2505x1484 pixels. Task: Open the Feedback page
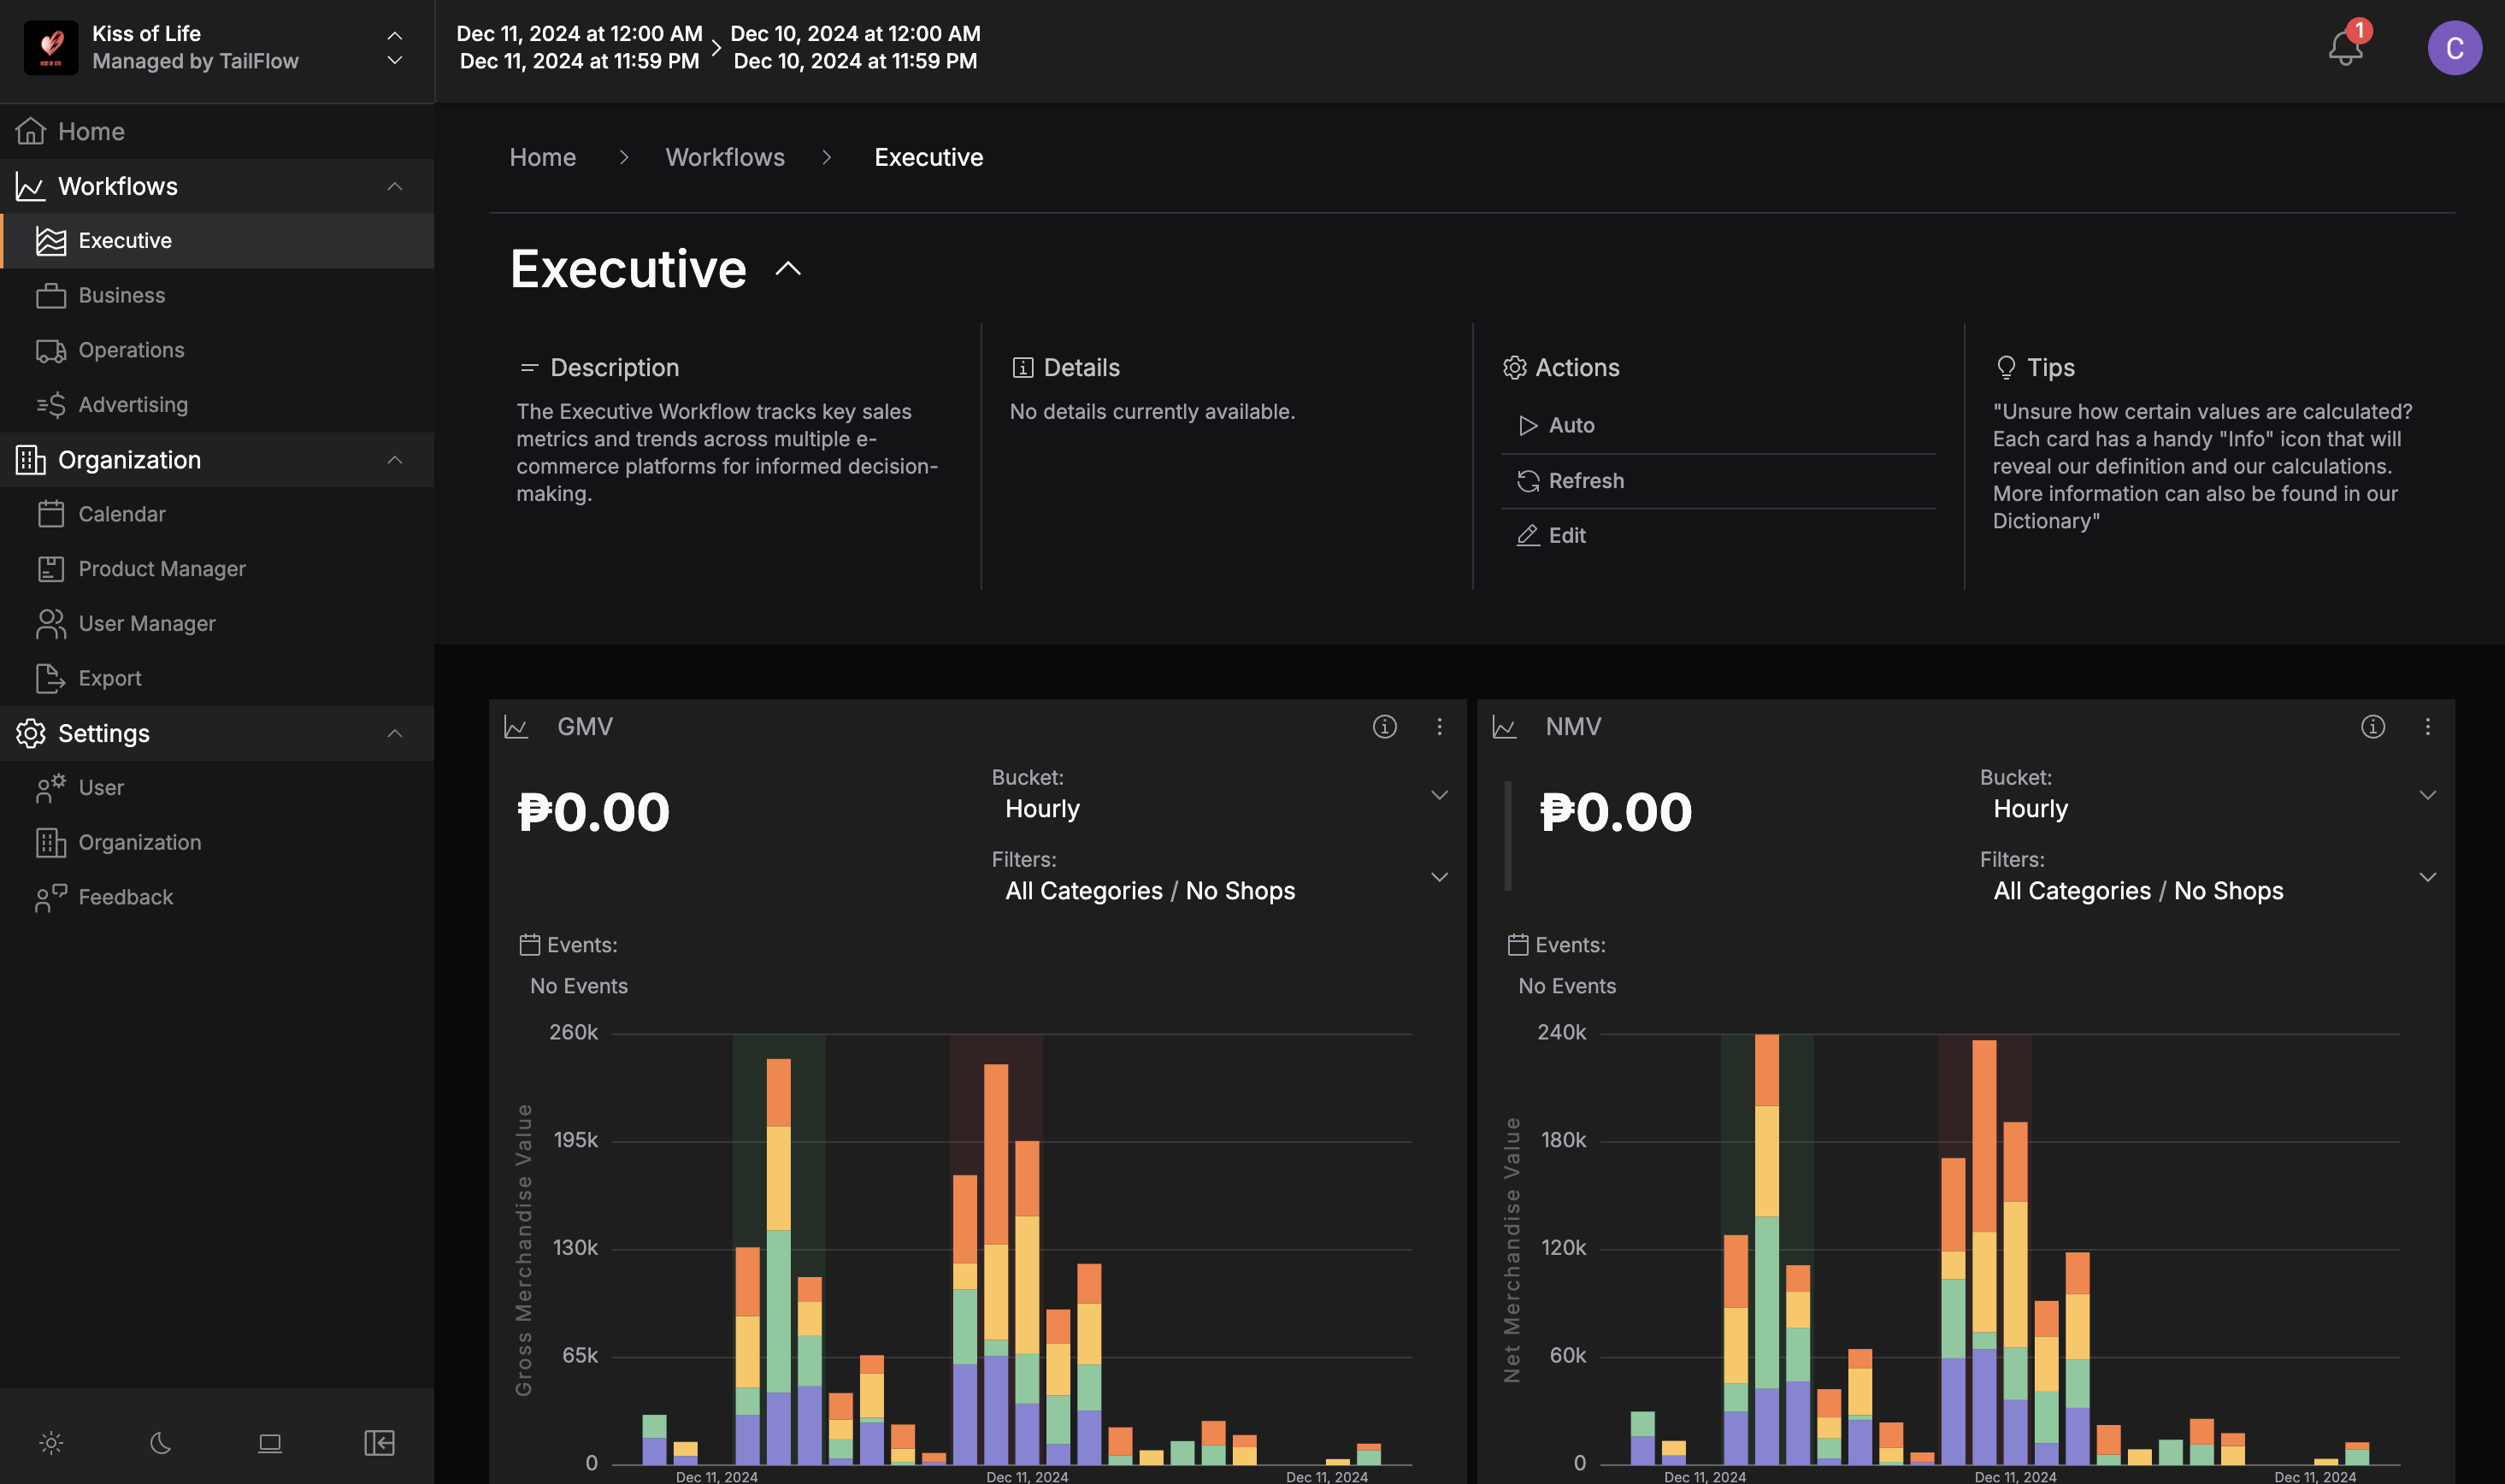point(217,897)
